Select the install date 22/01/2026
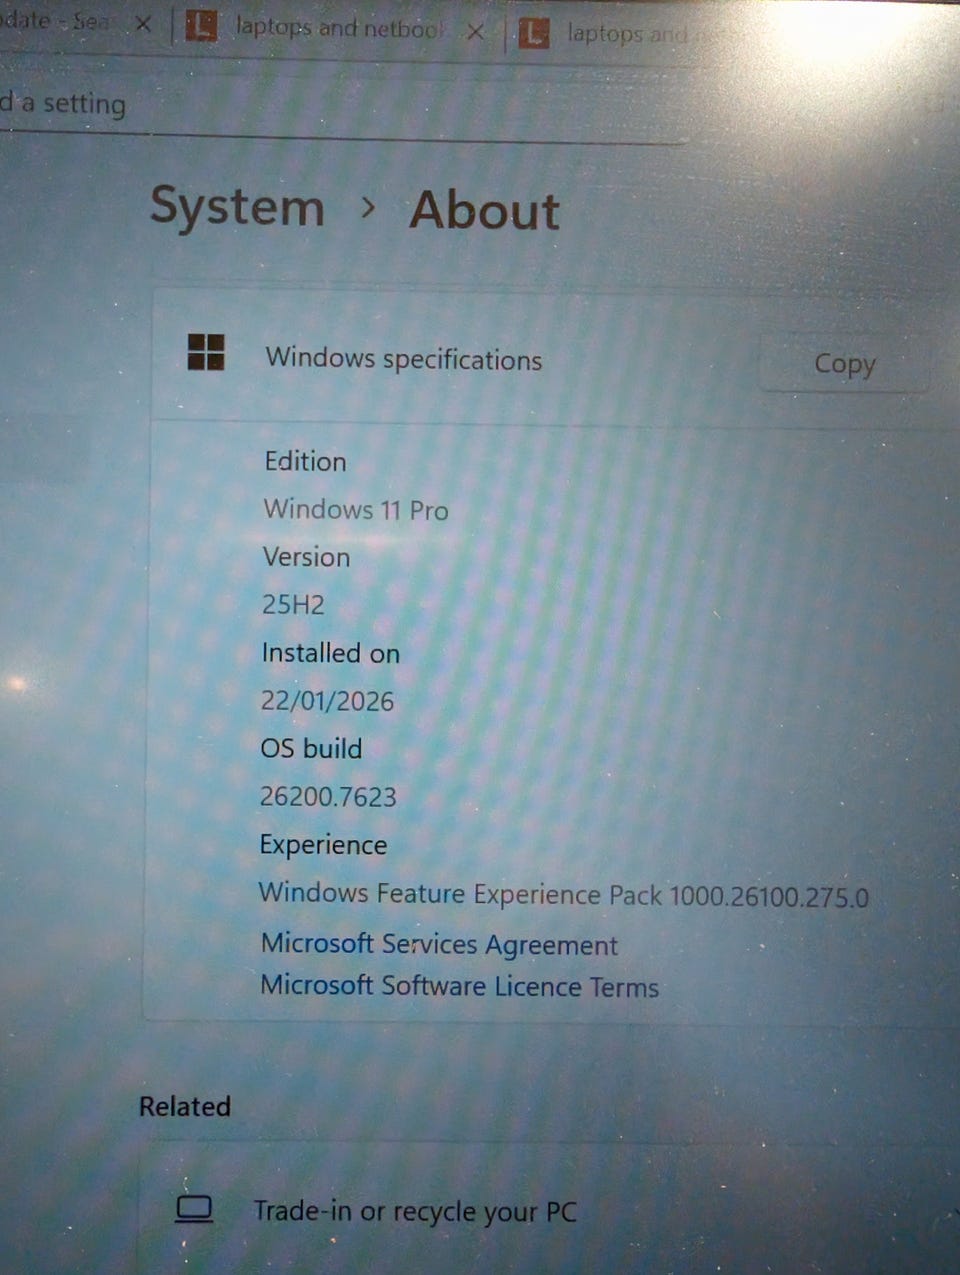Viewport: 960px width, 1275px height. pos(327,700)
